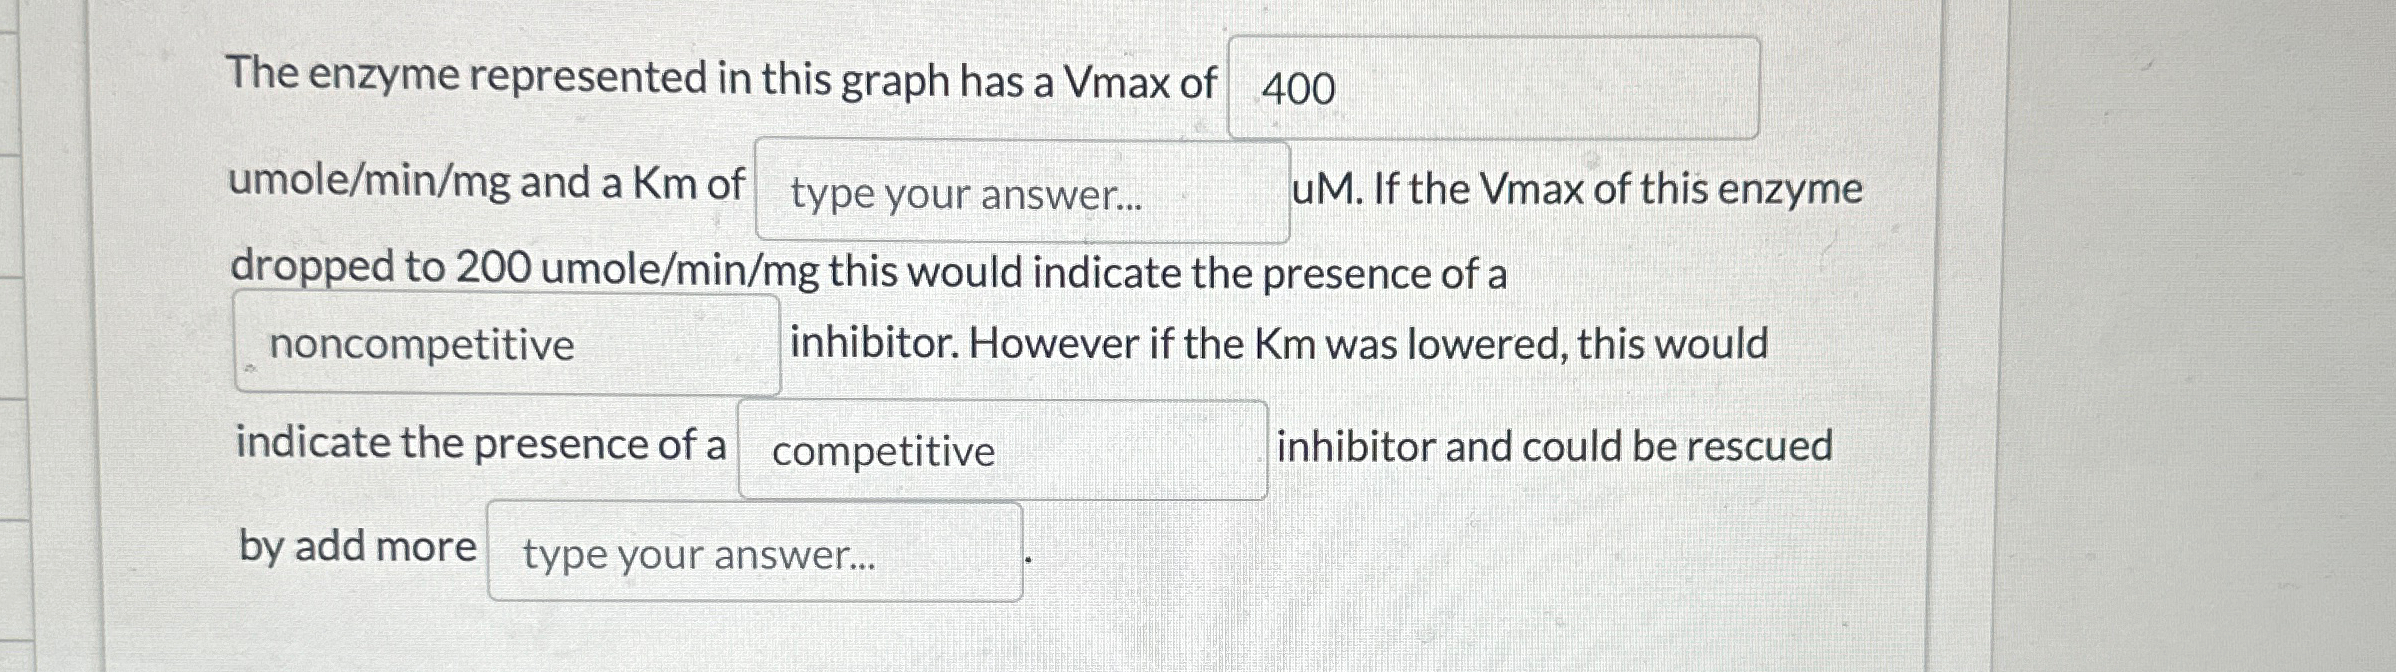Image resolution: width=2396 pixels, height=672 pixels.
Task: Click the text 'dropped to 200 umole/min/mg'
Action: pyautogui.click(x=525, y=269)
